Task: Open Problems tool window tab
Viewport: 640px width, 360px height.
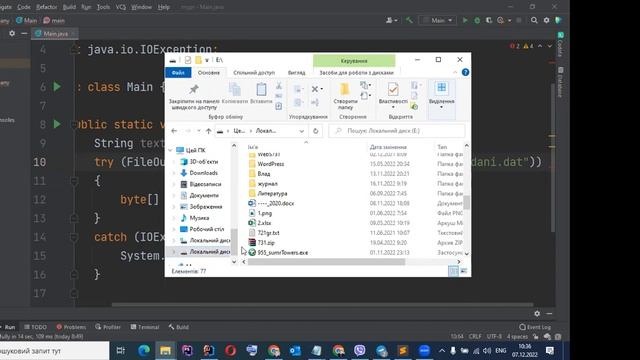Action: tap(71, 327)
